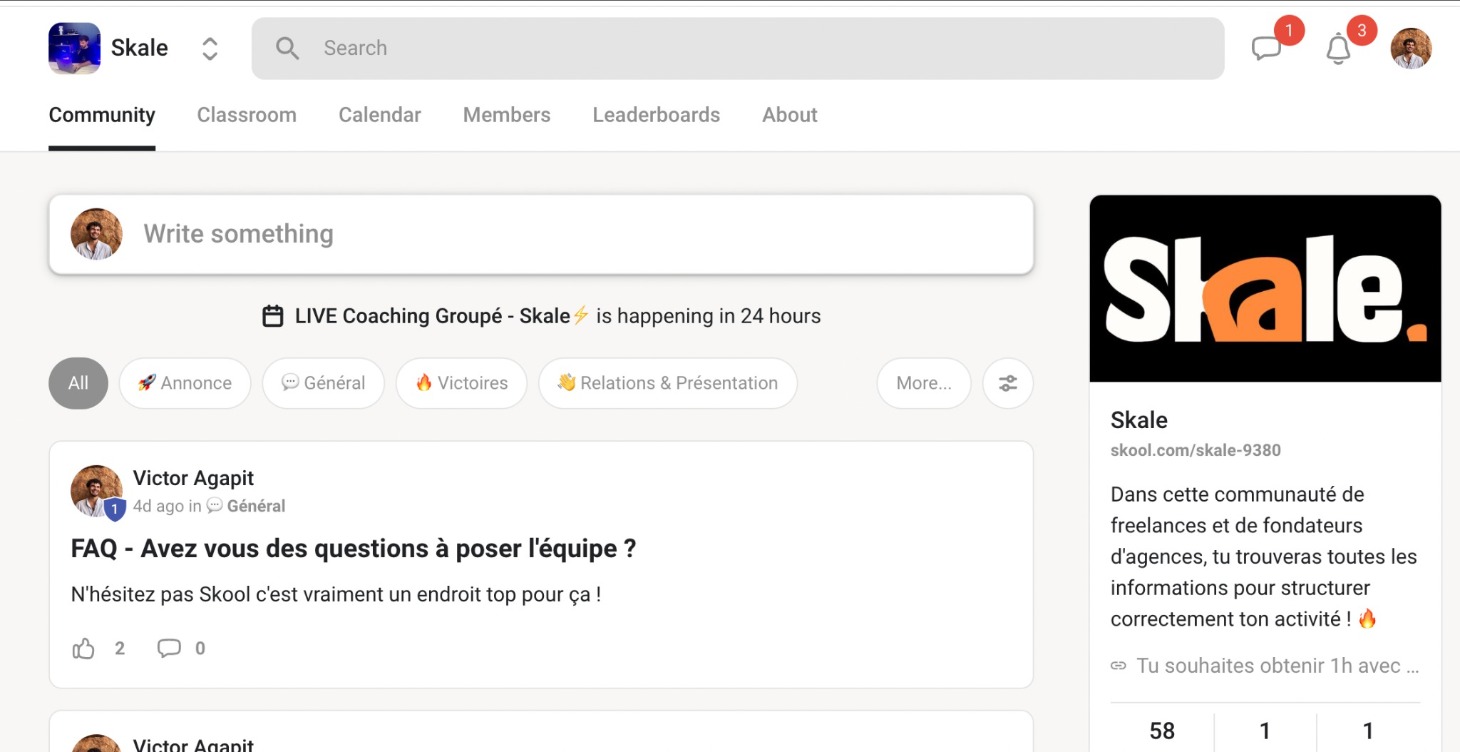Click the Skale banner image in sidebar
Image resolution: width=1460 pixels, height=752 pixels.
[x=1265, y=289]
